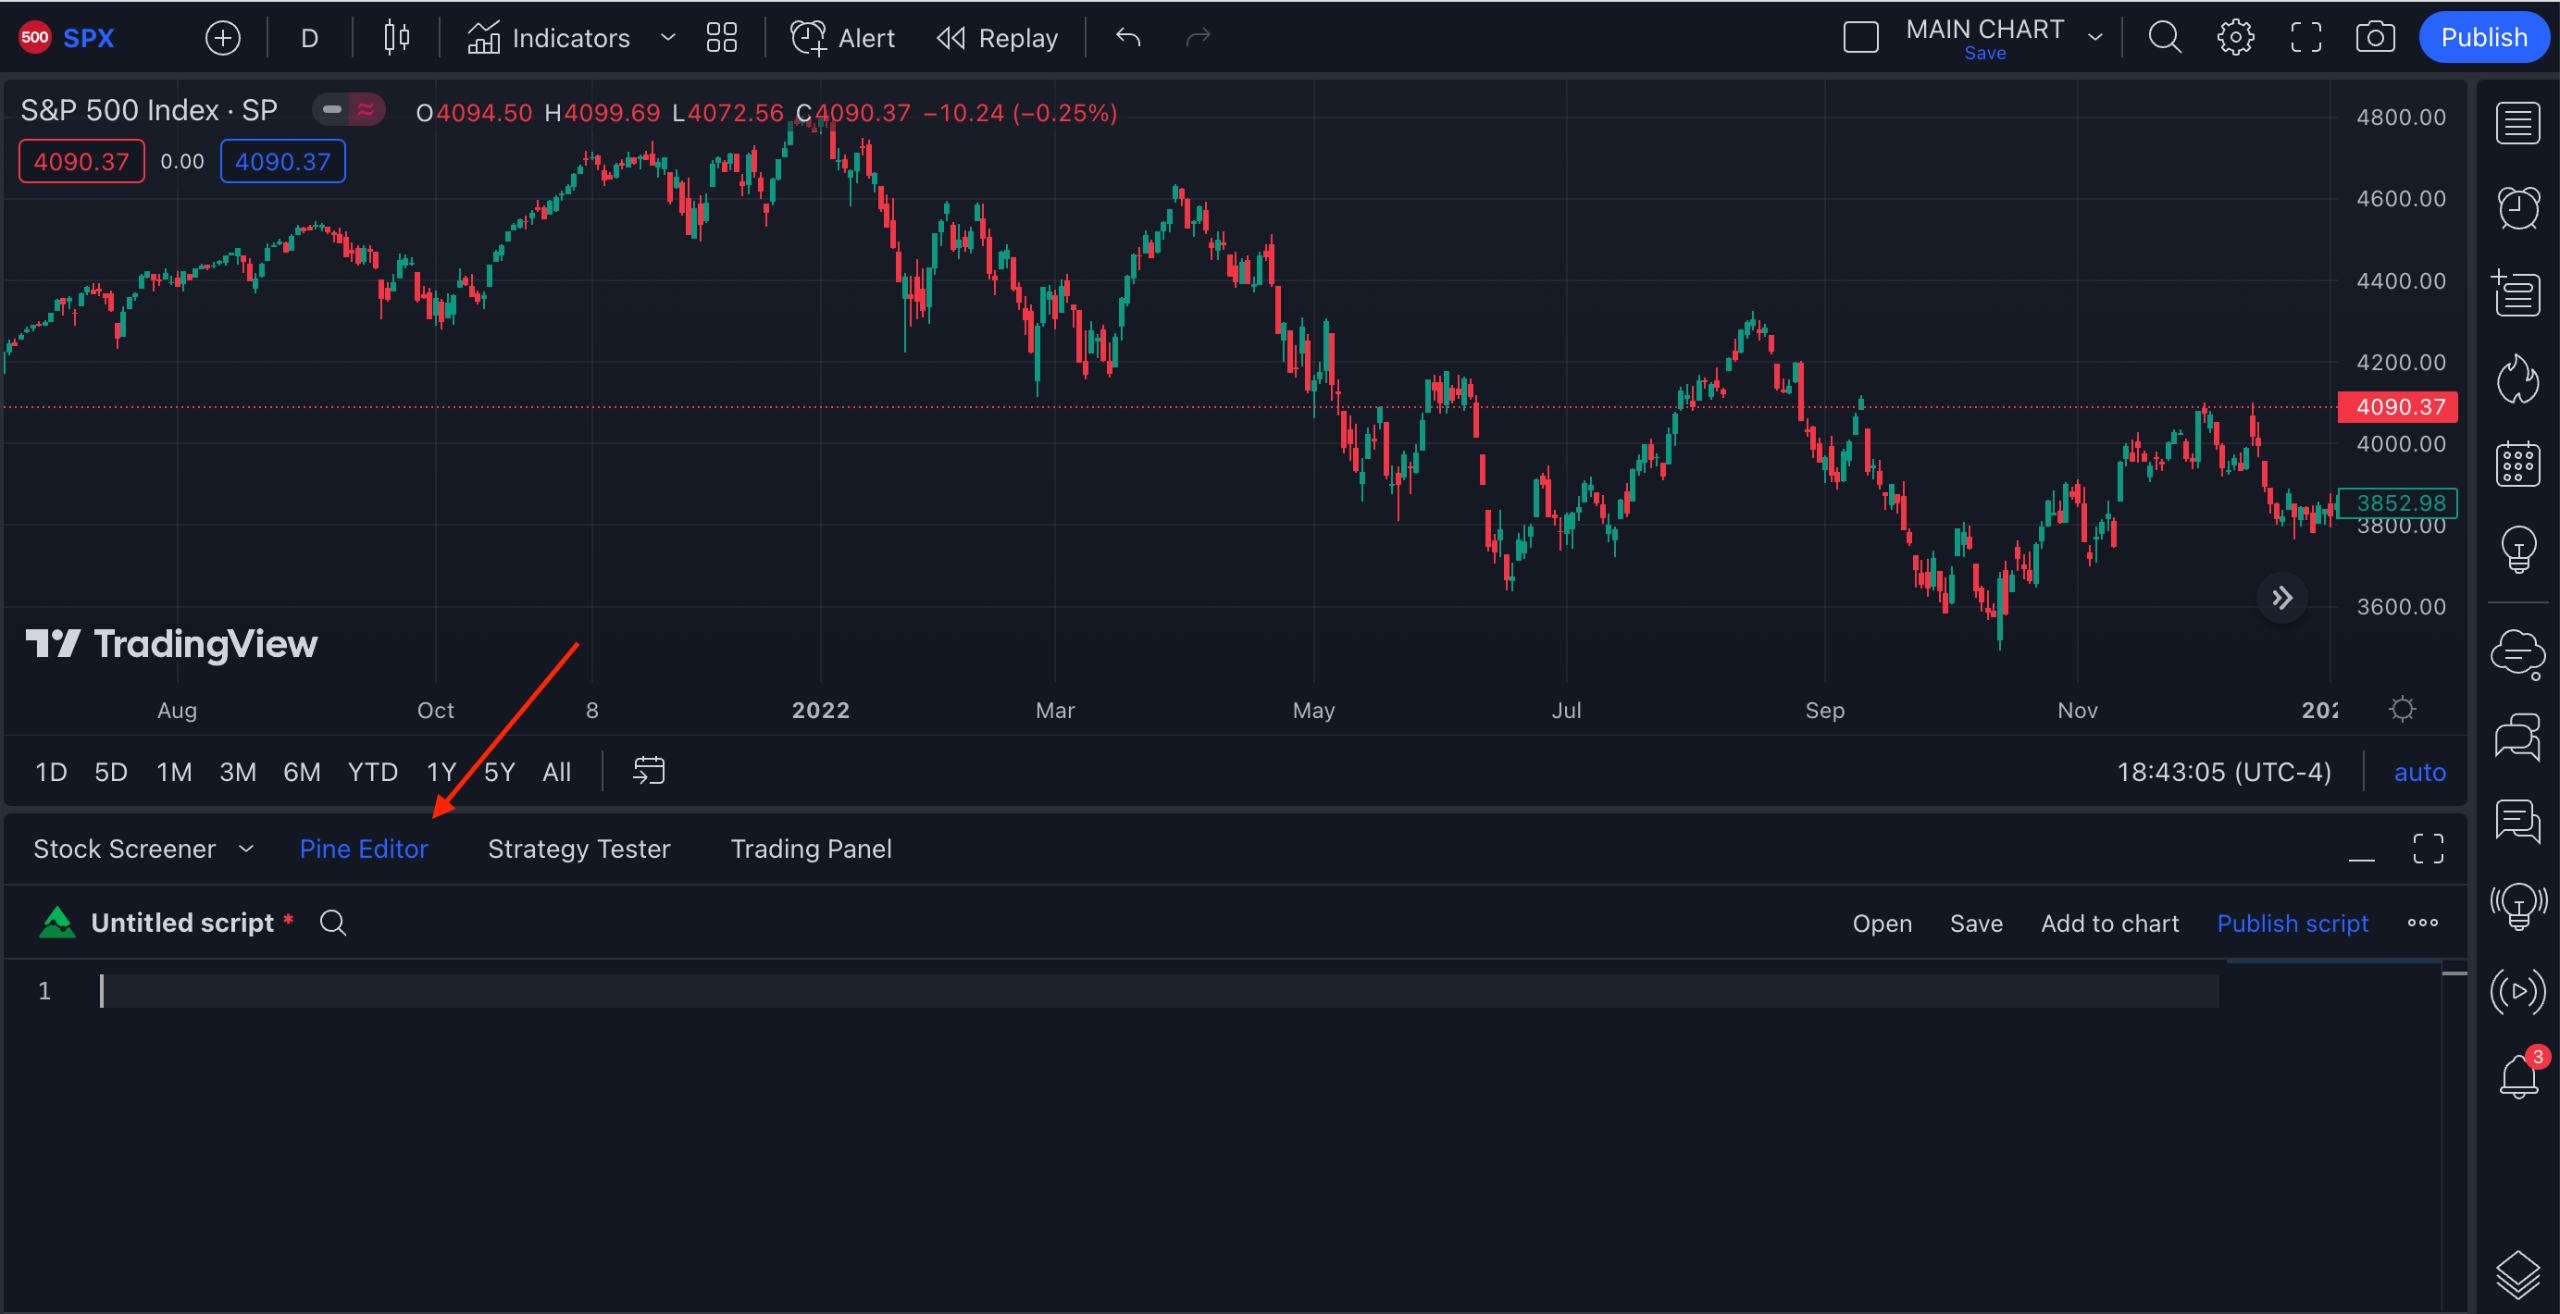Screen dimensions: 2560x1314
Task: Expand the Indicators favorites dropdown arrow
Action: coord(668,38)
